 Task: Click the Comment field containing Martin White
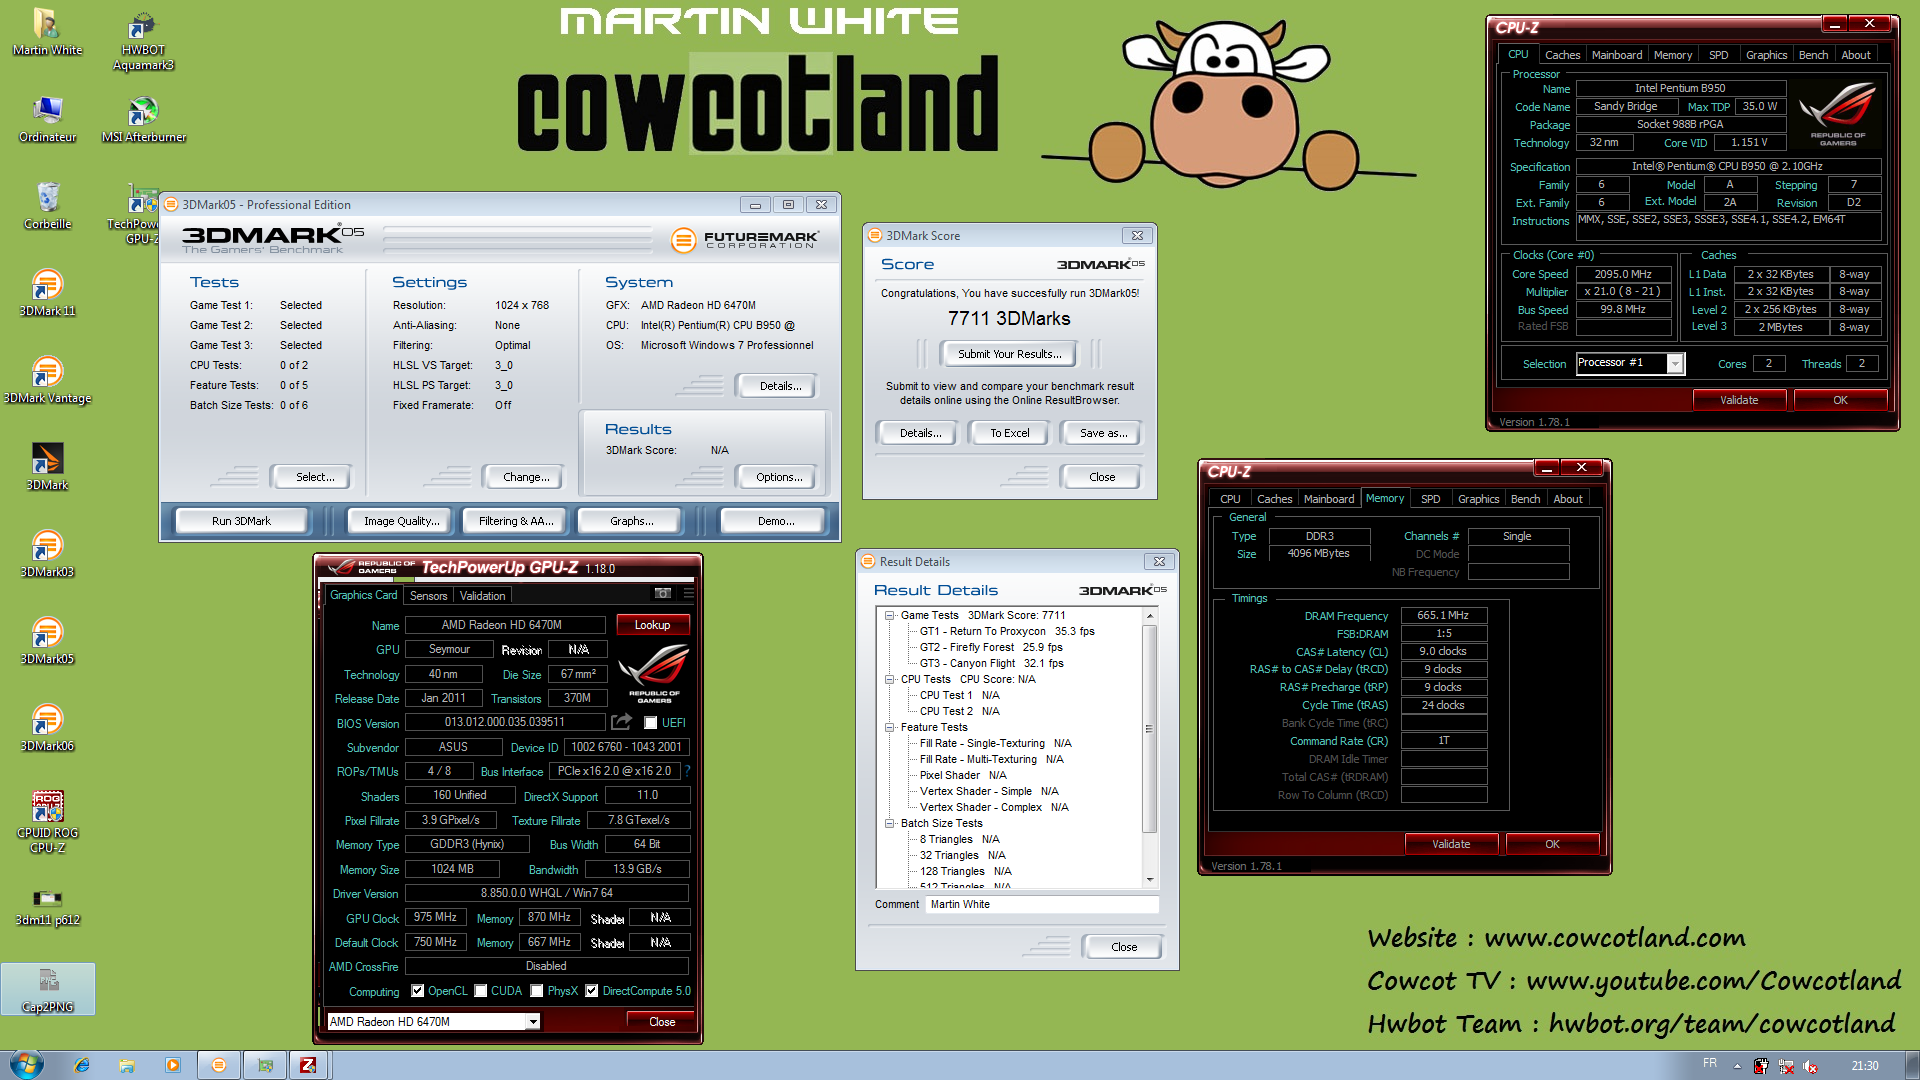1042,904
